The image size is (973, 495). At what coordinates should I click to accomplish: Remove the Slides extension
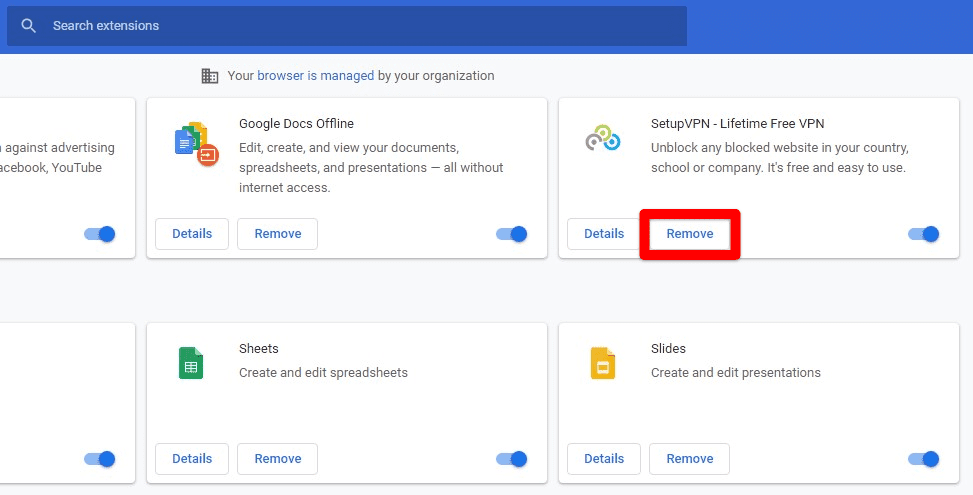click(689, 459)
